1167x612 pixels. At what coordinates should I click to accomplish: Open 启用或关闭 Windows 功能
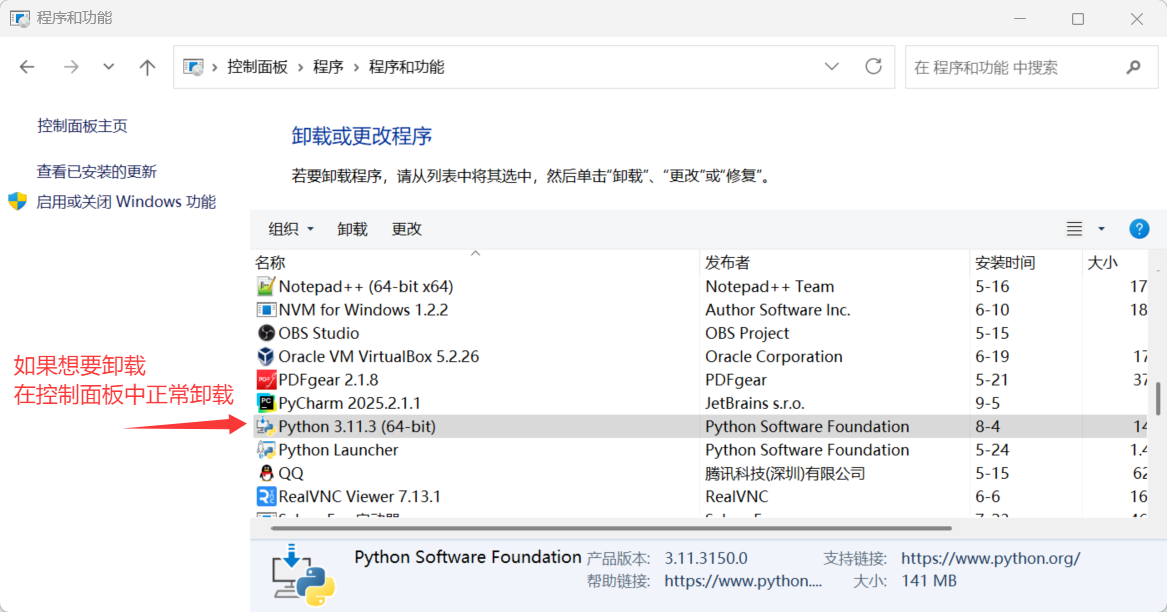126,201
